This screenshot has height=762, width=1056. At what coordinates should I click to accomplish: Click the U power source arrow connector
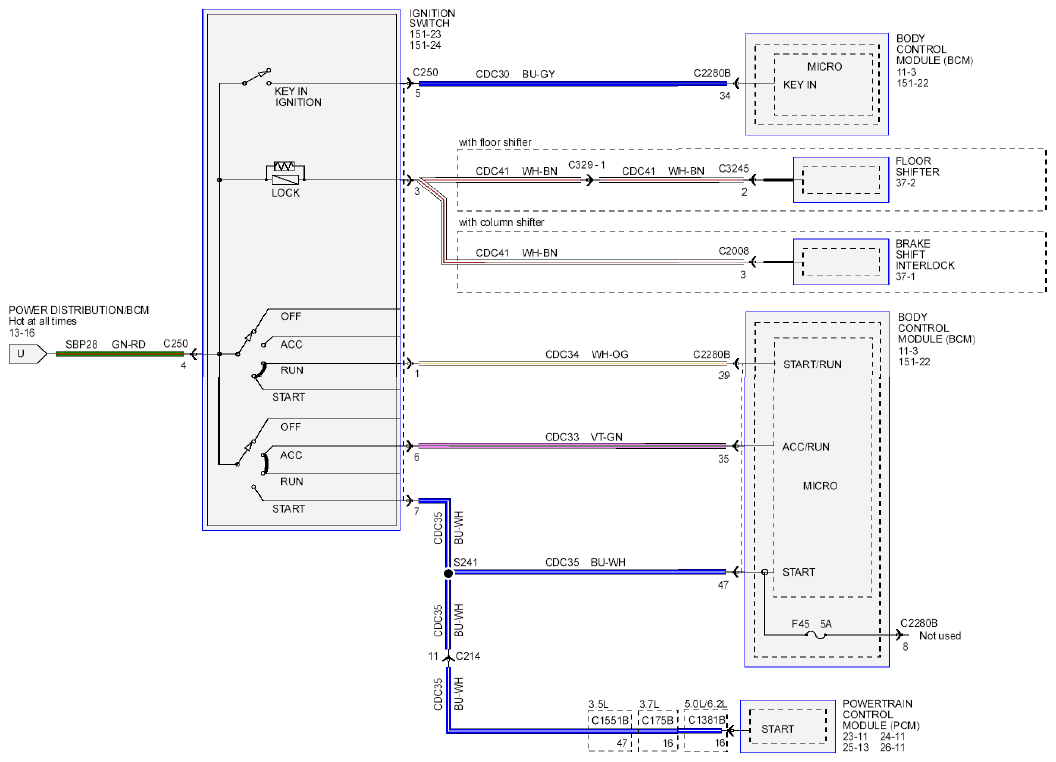click(28, 354)
